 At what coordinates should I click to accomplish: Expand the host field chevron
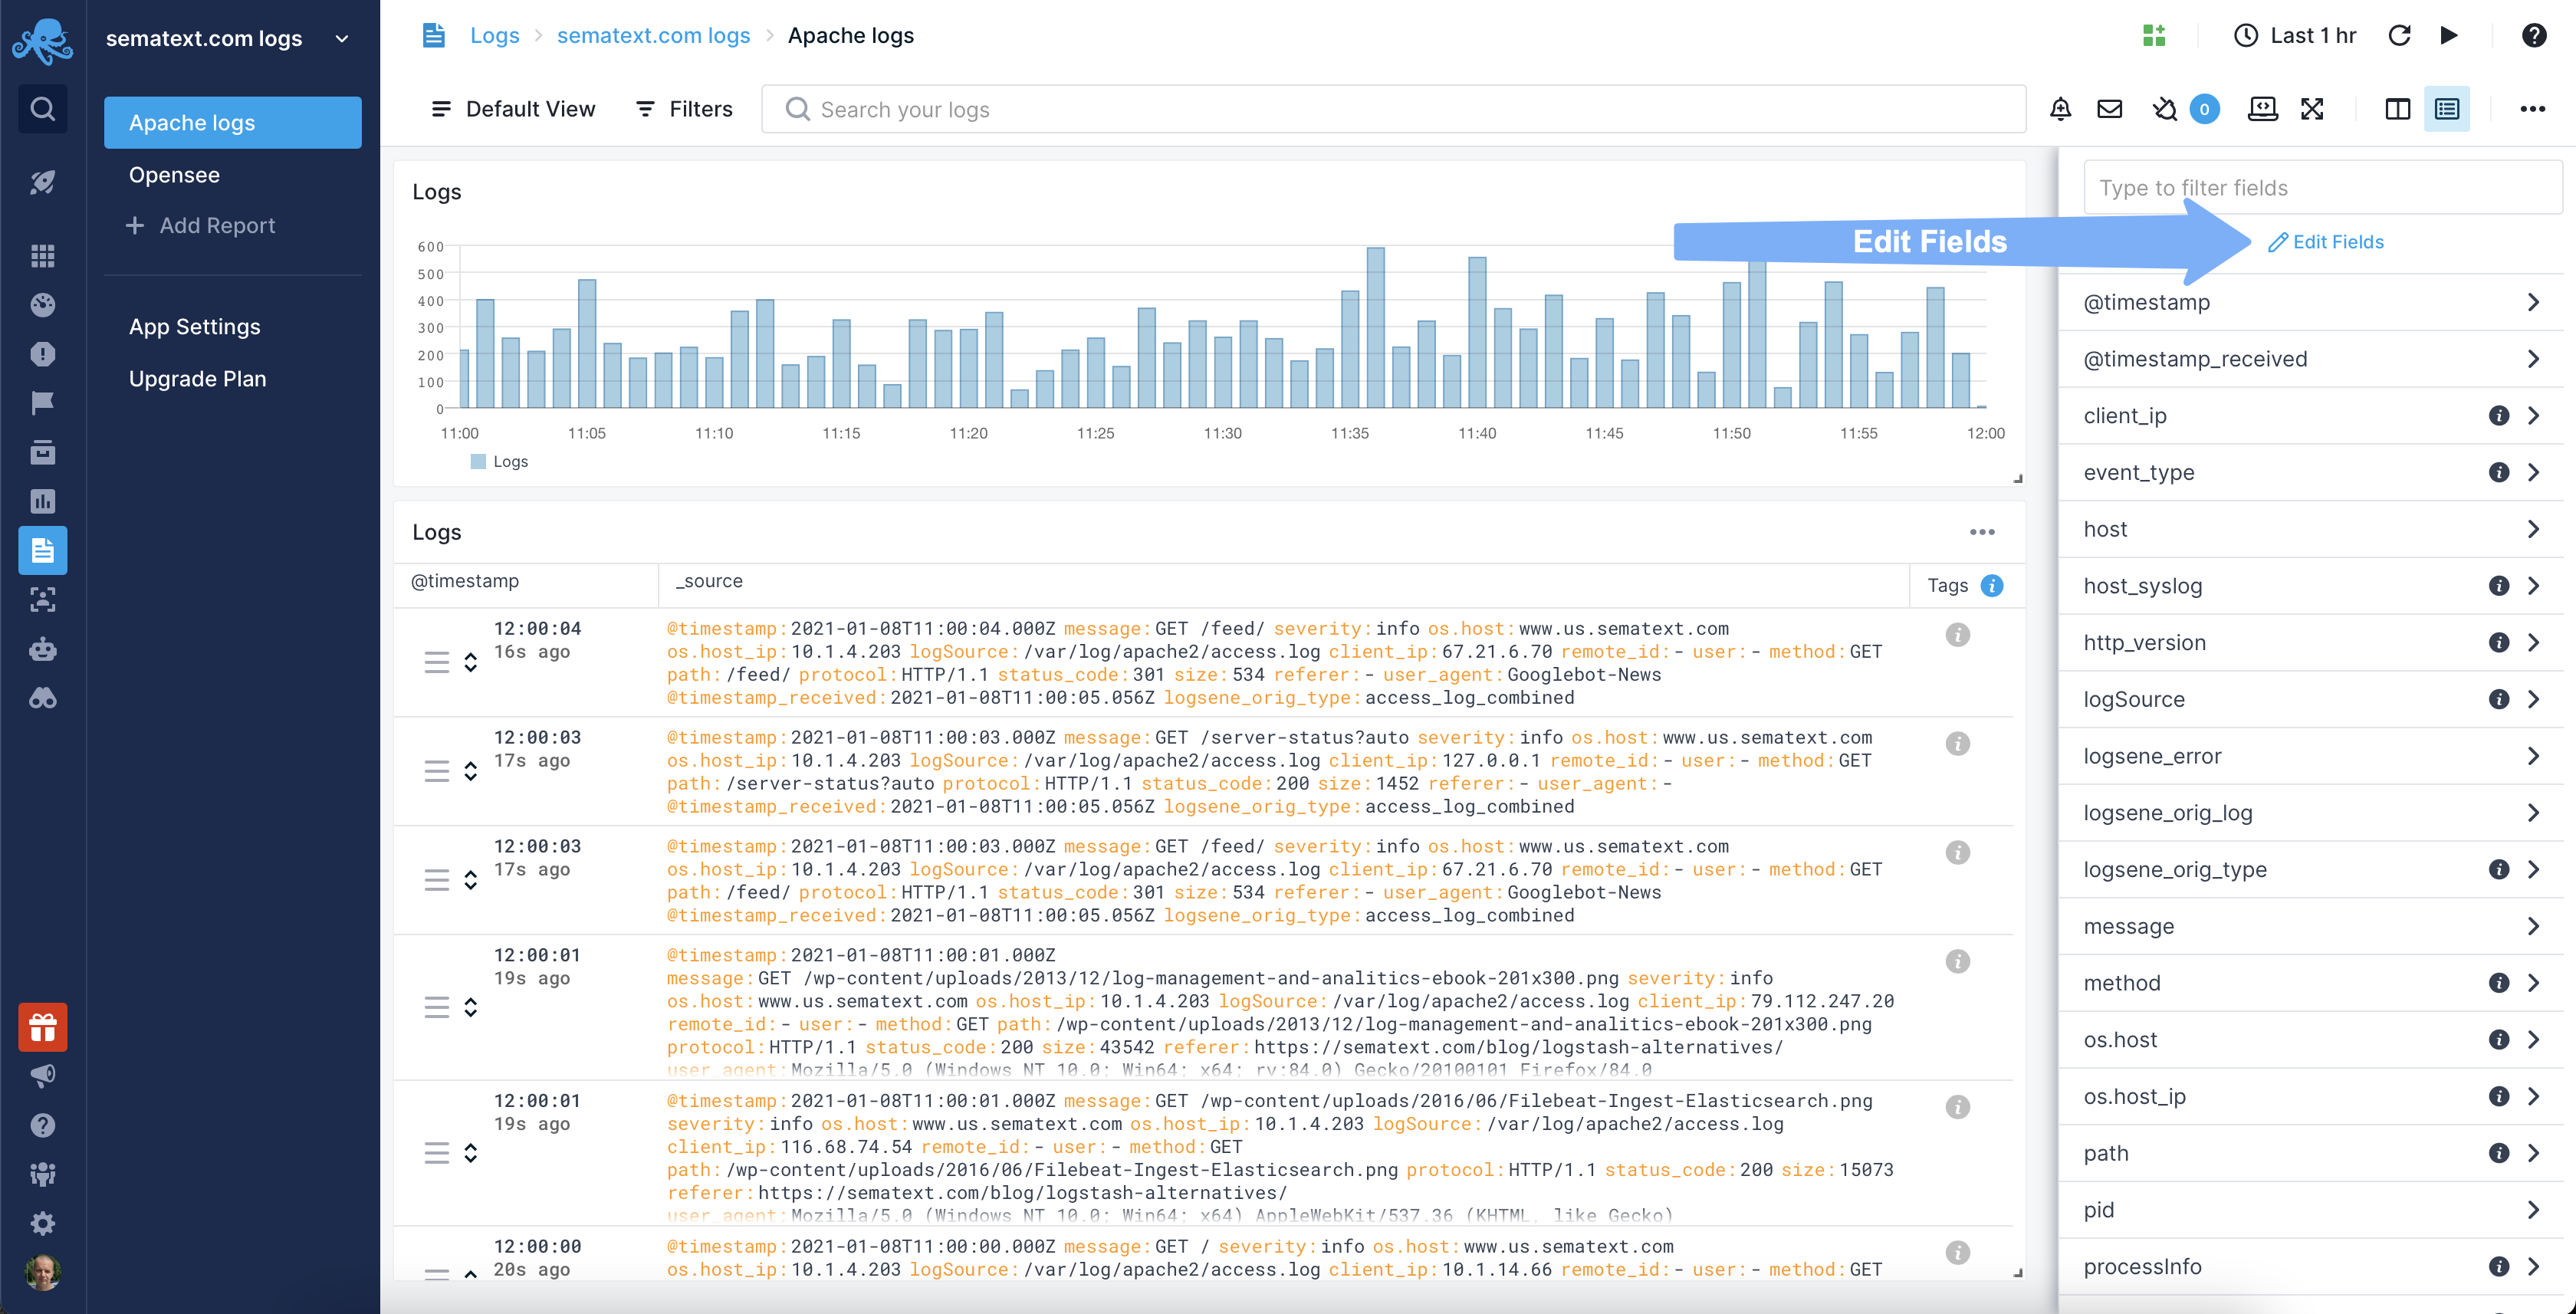click(2533, 529)
